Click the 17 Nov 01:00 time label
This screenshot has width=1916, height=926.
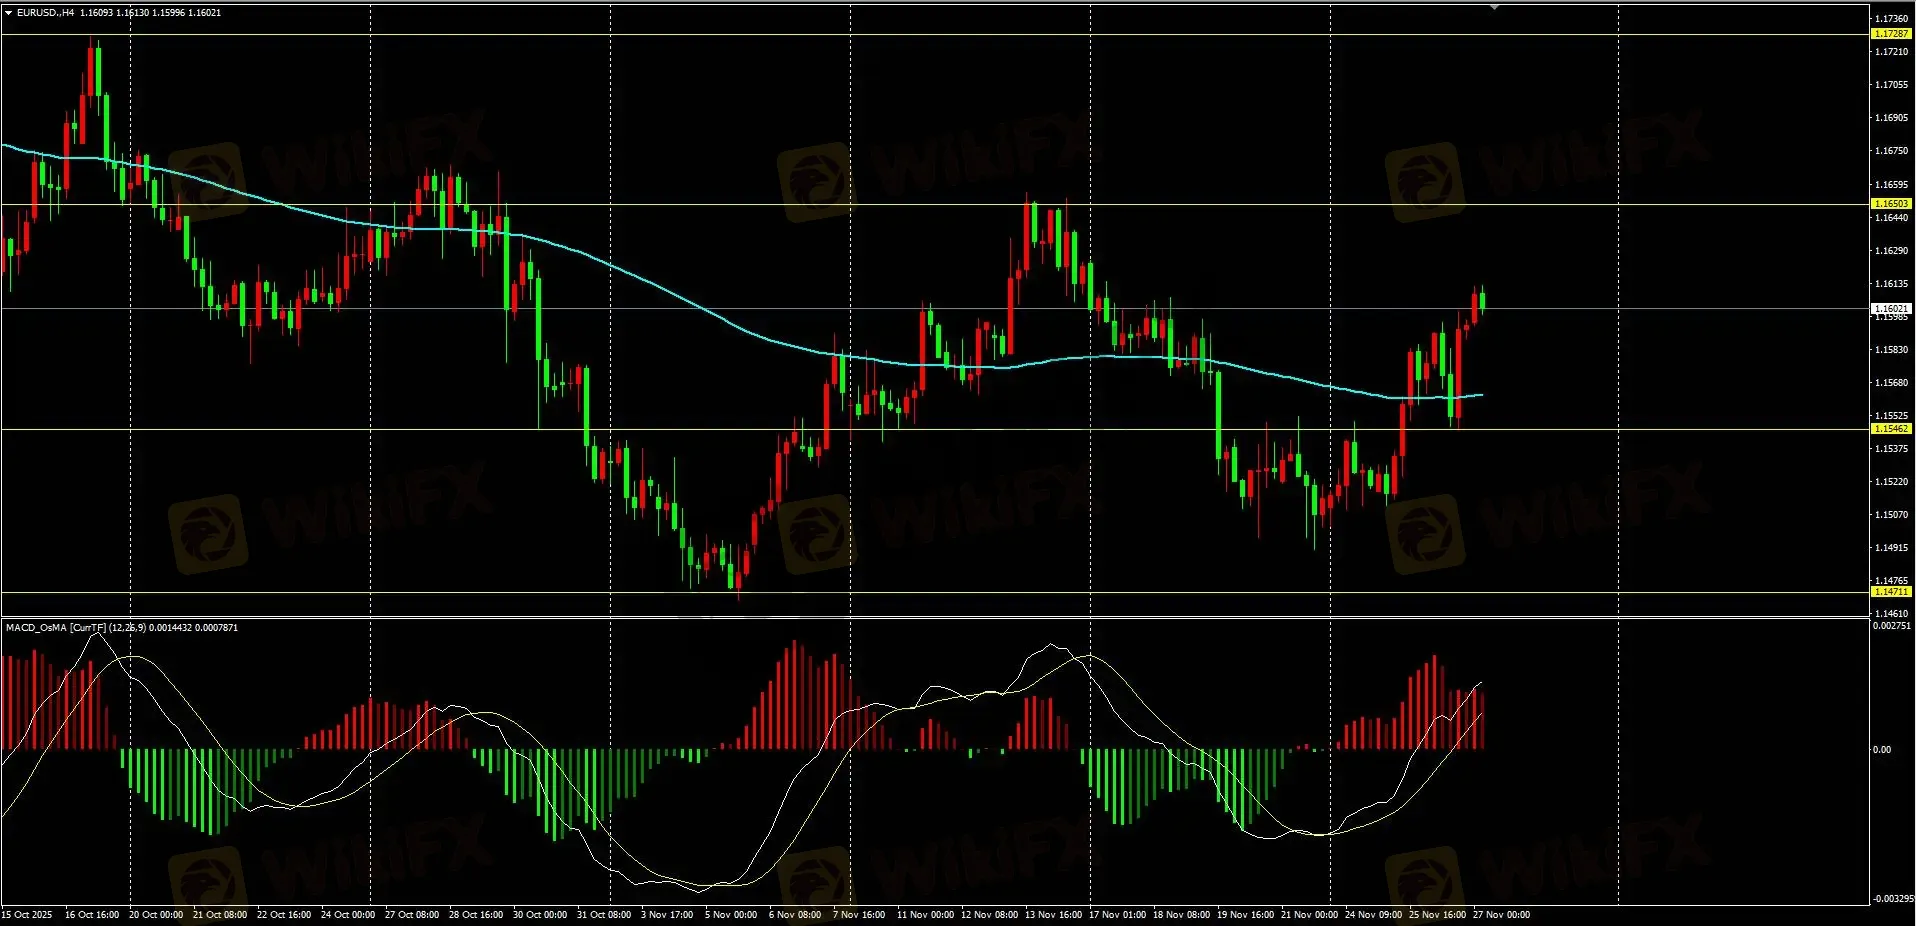pos(1117,915)
